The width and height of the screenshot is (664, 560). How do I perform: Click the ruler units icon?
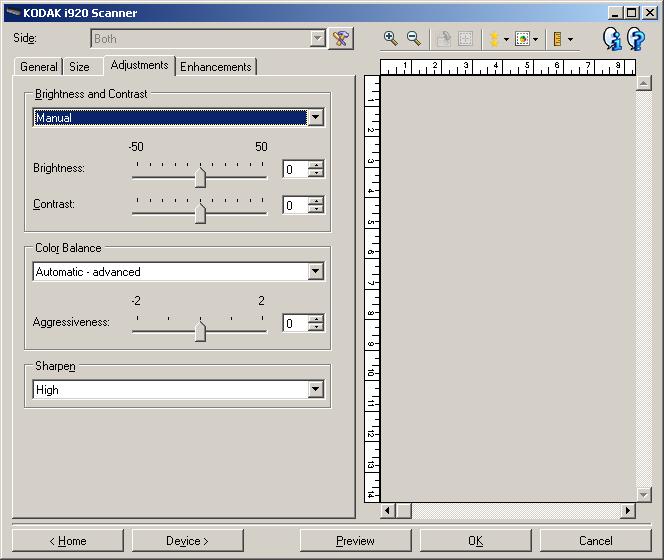[x=557, y=39]
